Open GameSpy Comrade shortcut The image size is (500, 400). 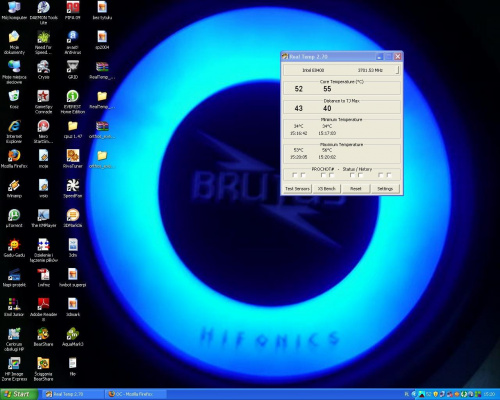(43, 102)
